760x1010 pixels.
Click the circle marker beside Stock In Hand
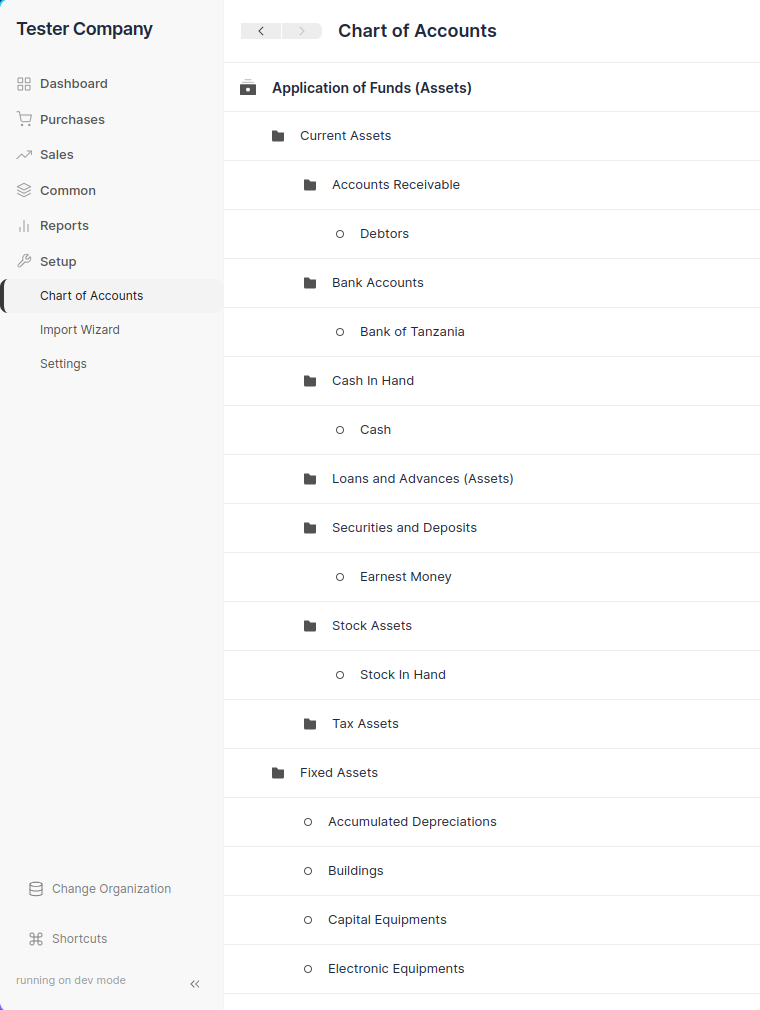click(x=340, y=675)
